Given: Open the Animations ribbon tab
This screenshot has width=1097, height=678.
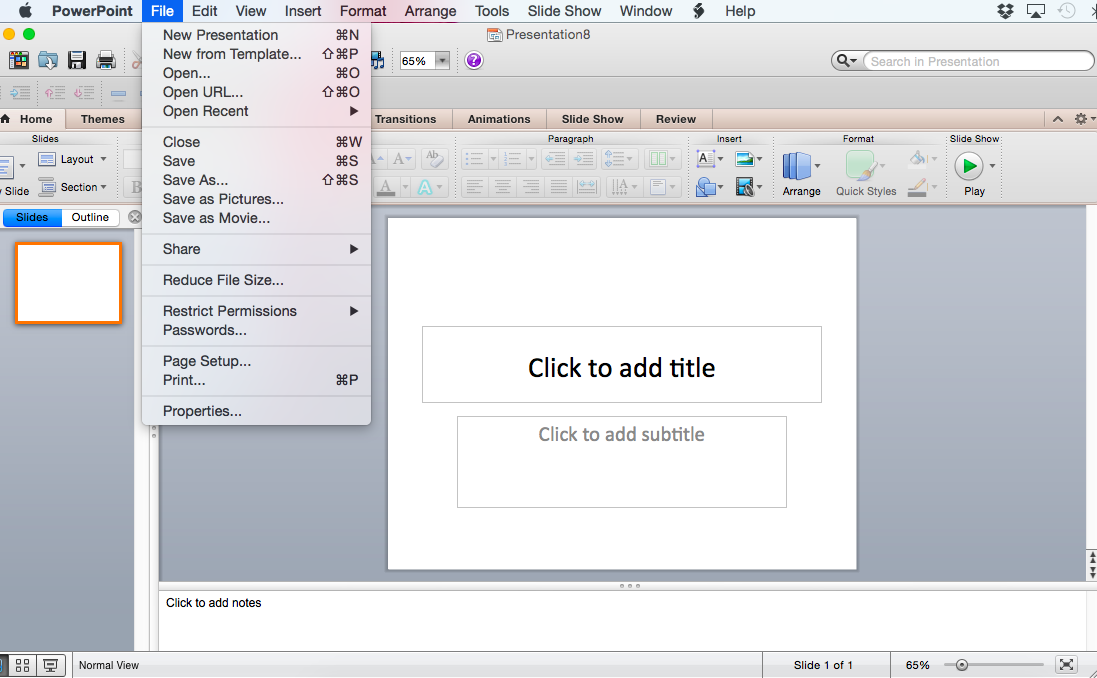Looking at the screenshot, I should point(499,119).
